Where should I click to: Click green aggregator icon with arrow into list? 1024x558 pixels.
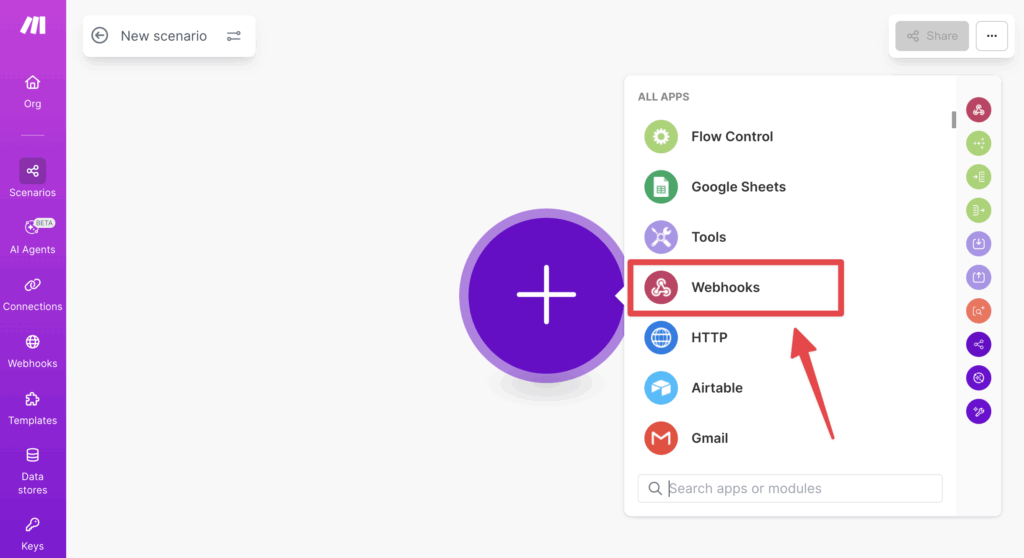click(978, 177)
